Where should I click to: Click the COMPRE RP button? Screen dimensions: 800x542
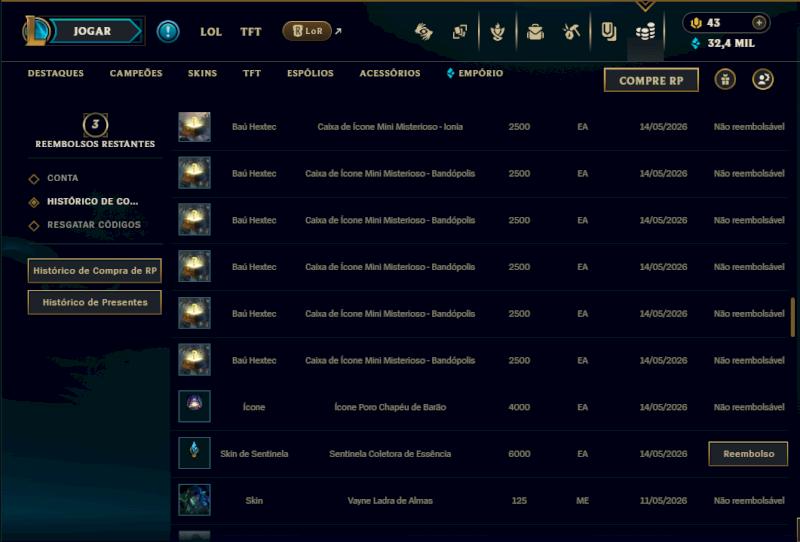pos(651,80)
